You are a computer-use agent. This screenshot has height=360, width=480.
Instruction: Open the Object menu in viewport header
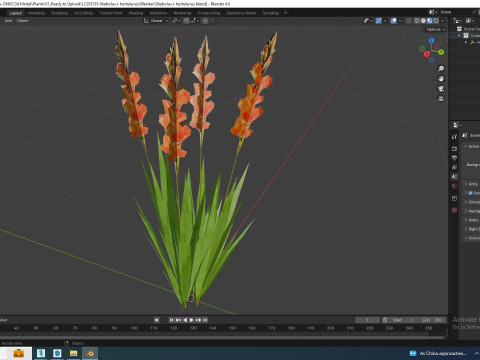pyautogui.click(x=23, y=21)
